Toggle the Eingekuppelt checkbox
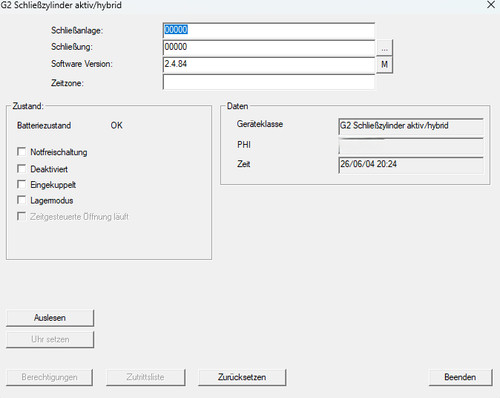 21,184
